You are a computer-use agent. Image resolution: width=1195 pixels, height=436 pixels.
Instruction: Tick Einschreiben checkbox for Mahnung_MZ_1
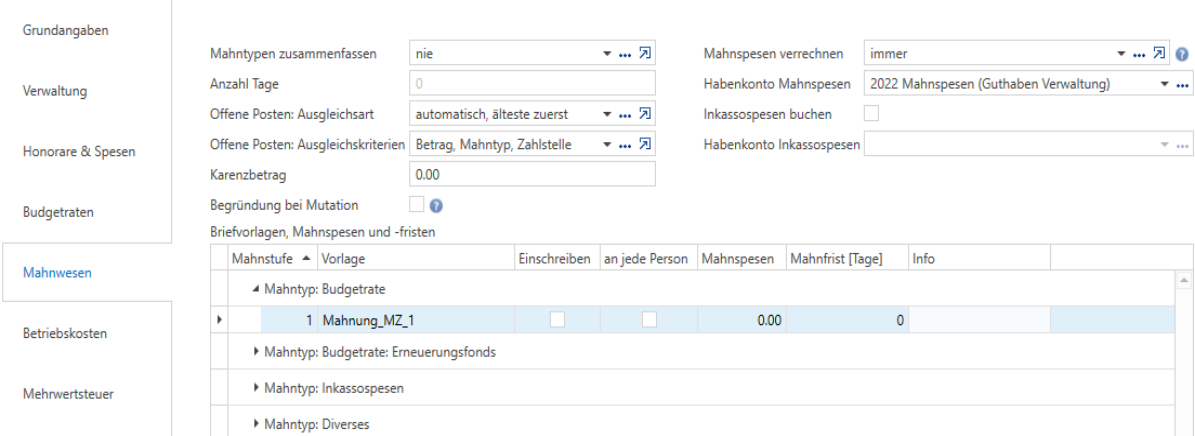[x=558, y=320]
